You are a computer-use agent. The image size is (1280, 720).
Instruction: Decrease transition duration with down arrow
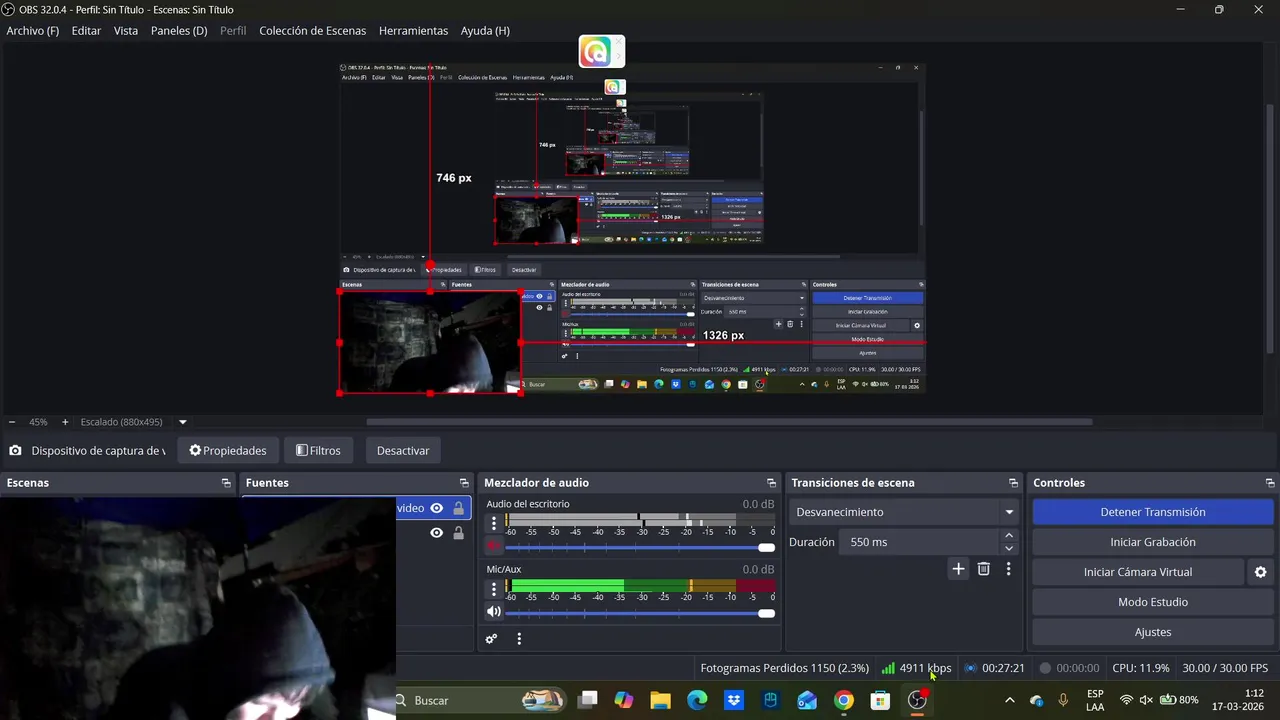[x=1008, y=548]
